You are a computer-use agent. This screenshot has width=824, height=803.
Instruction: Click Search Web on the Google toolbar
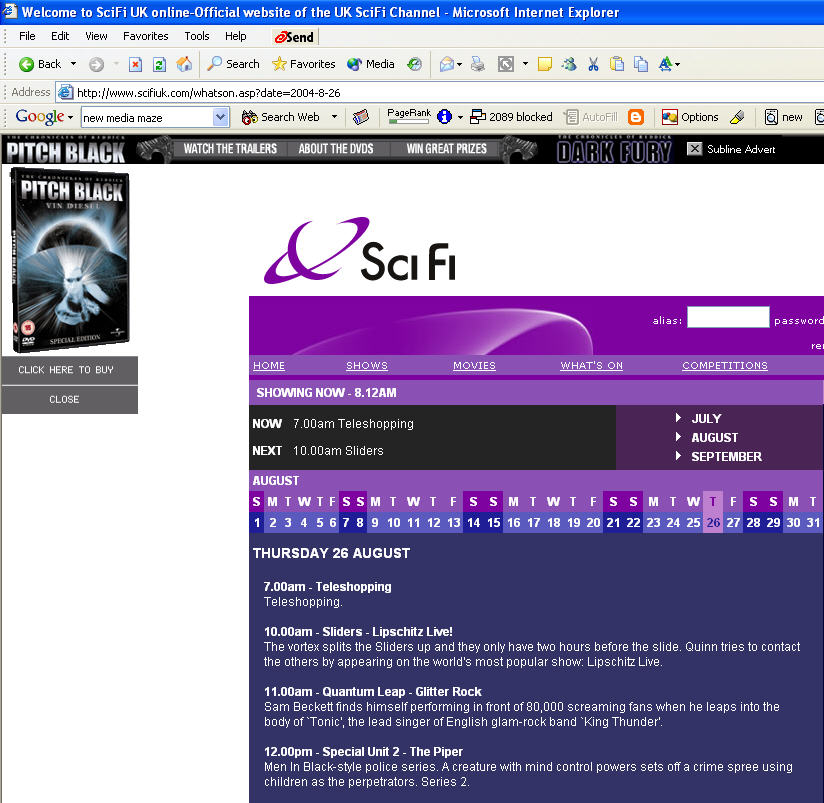[281, 117]
